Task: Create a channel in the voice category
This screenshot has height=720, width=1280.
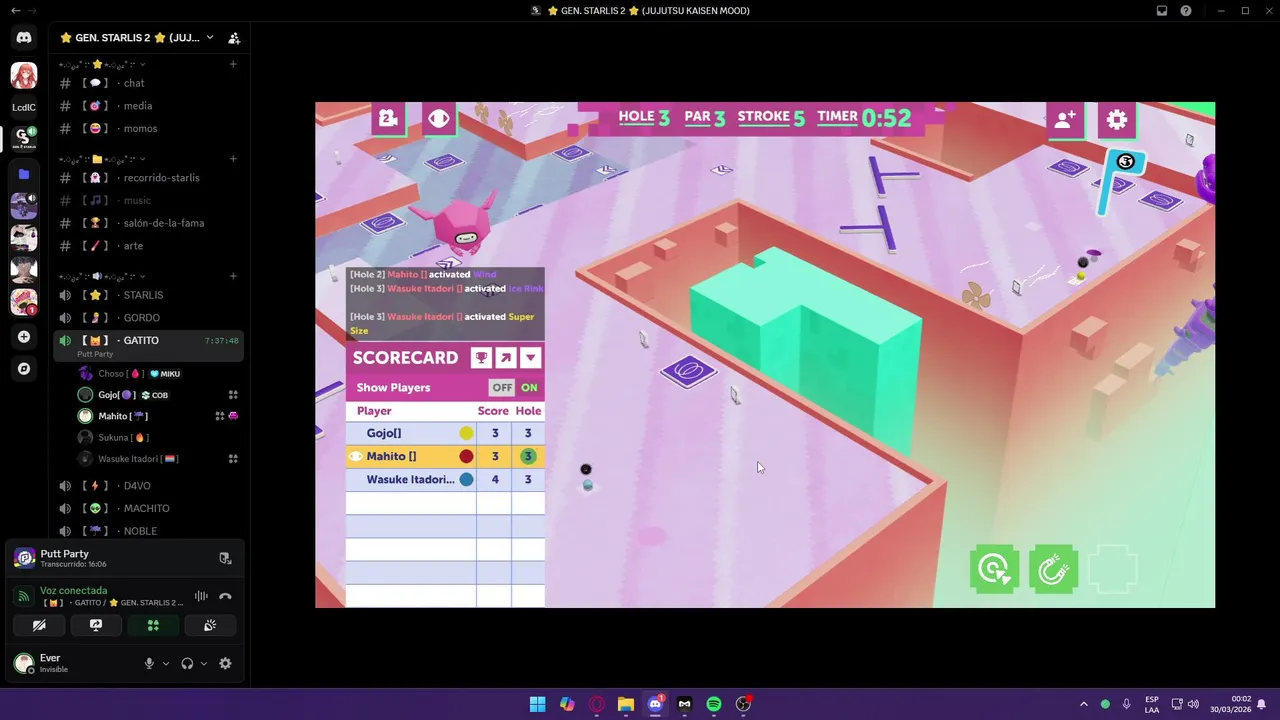Action: [233, 276]
